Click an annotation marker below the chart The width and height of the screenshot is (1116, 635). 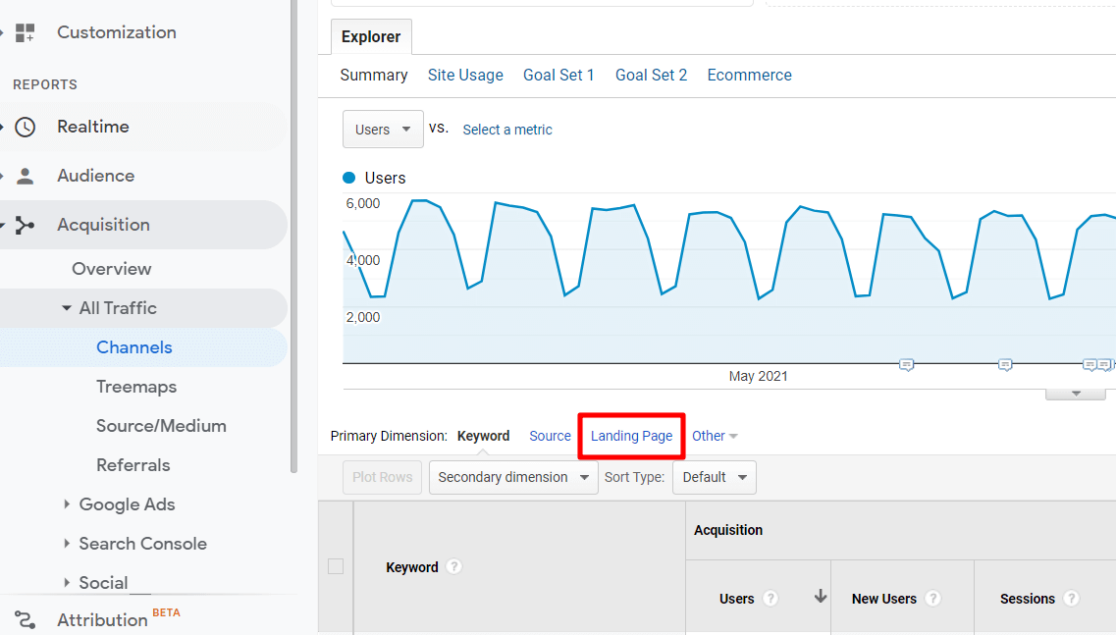point(906,365)
